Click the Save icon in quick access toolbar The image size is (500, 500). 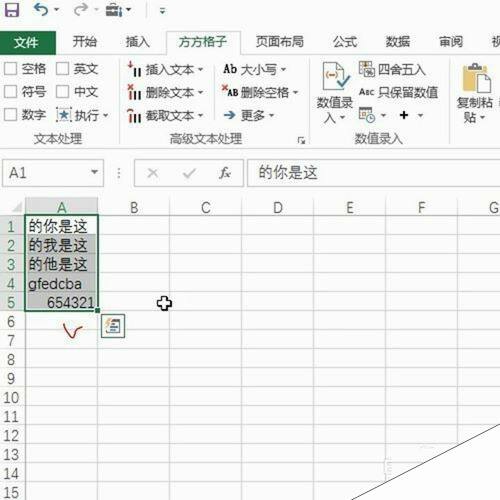(x=12, y=10)
